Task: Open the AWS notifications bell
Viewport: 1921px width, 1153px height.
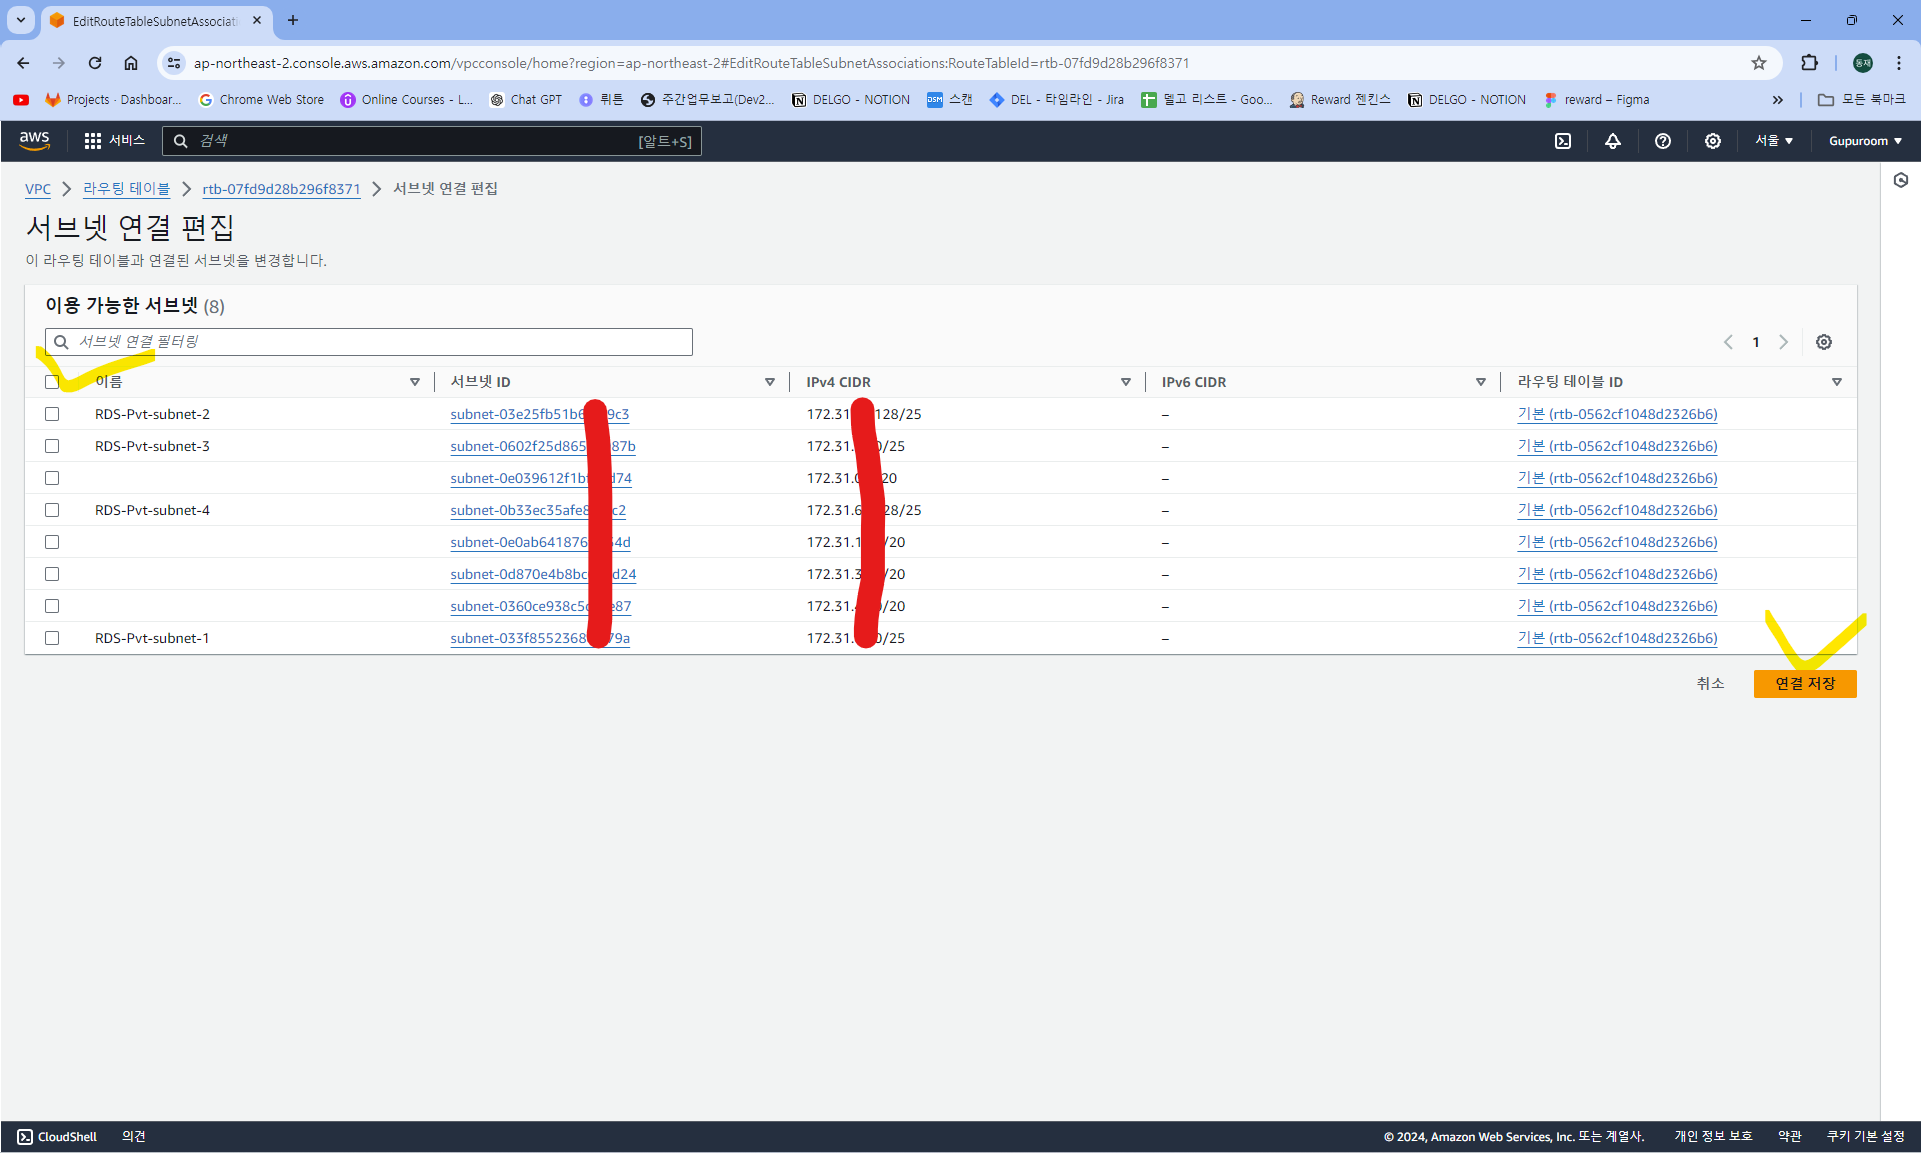Action: click(x=1613, y=141)
